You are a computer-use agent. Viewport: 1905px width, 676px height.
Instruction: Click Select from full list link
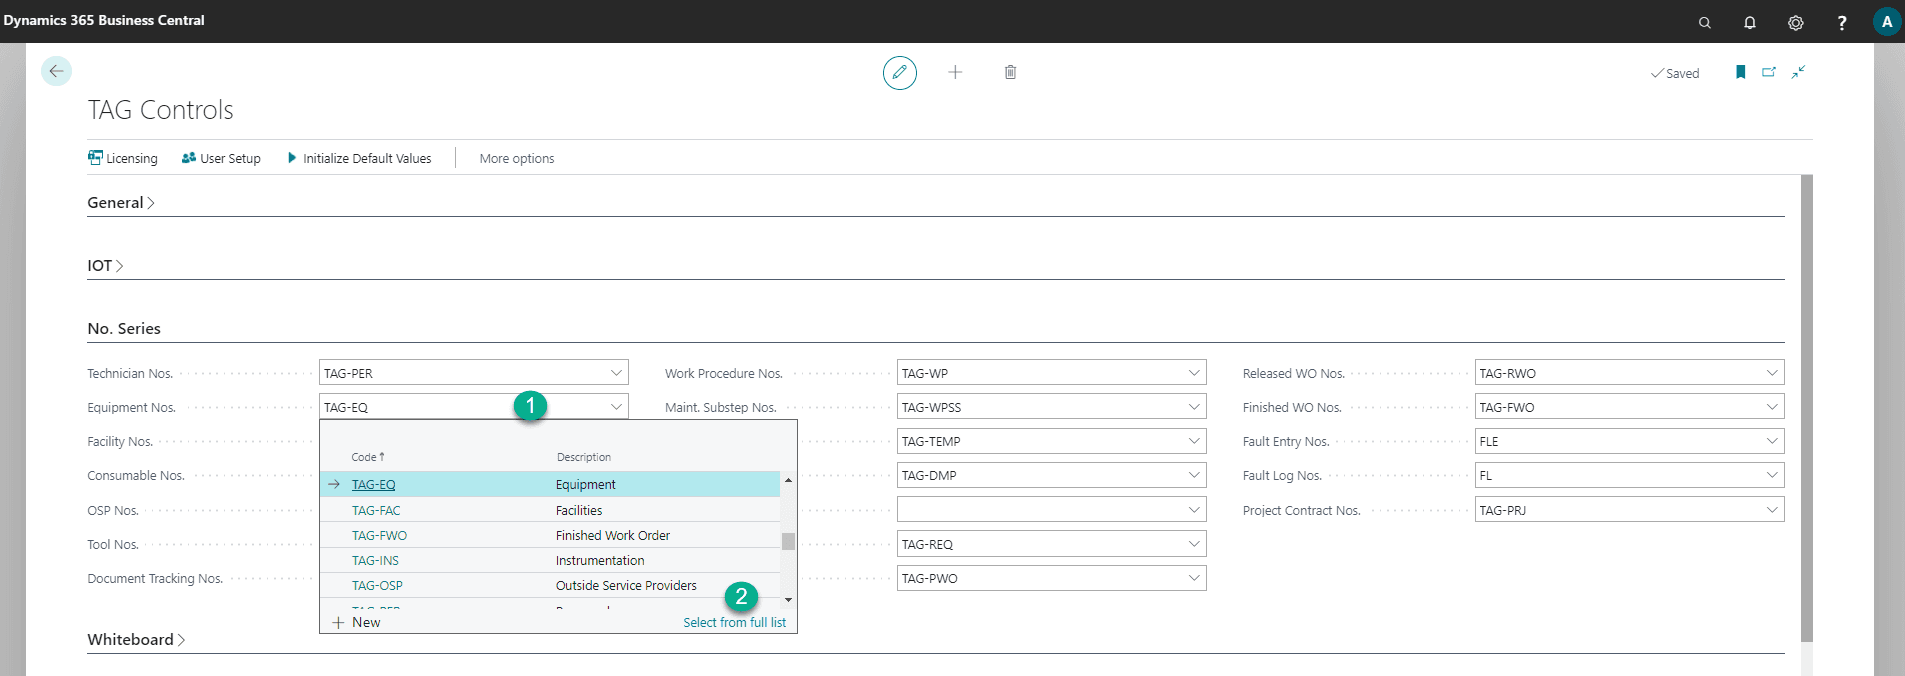tap(734, 622)
